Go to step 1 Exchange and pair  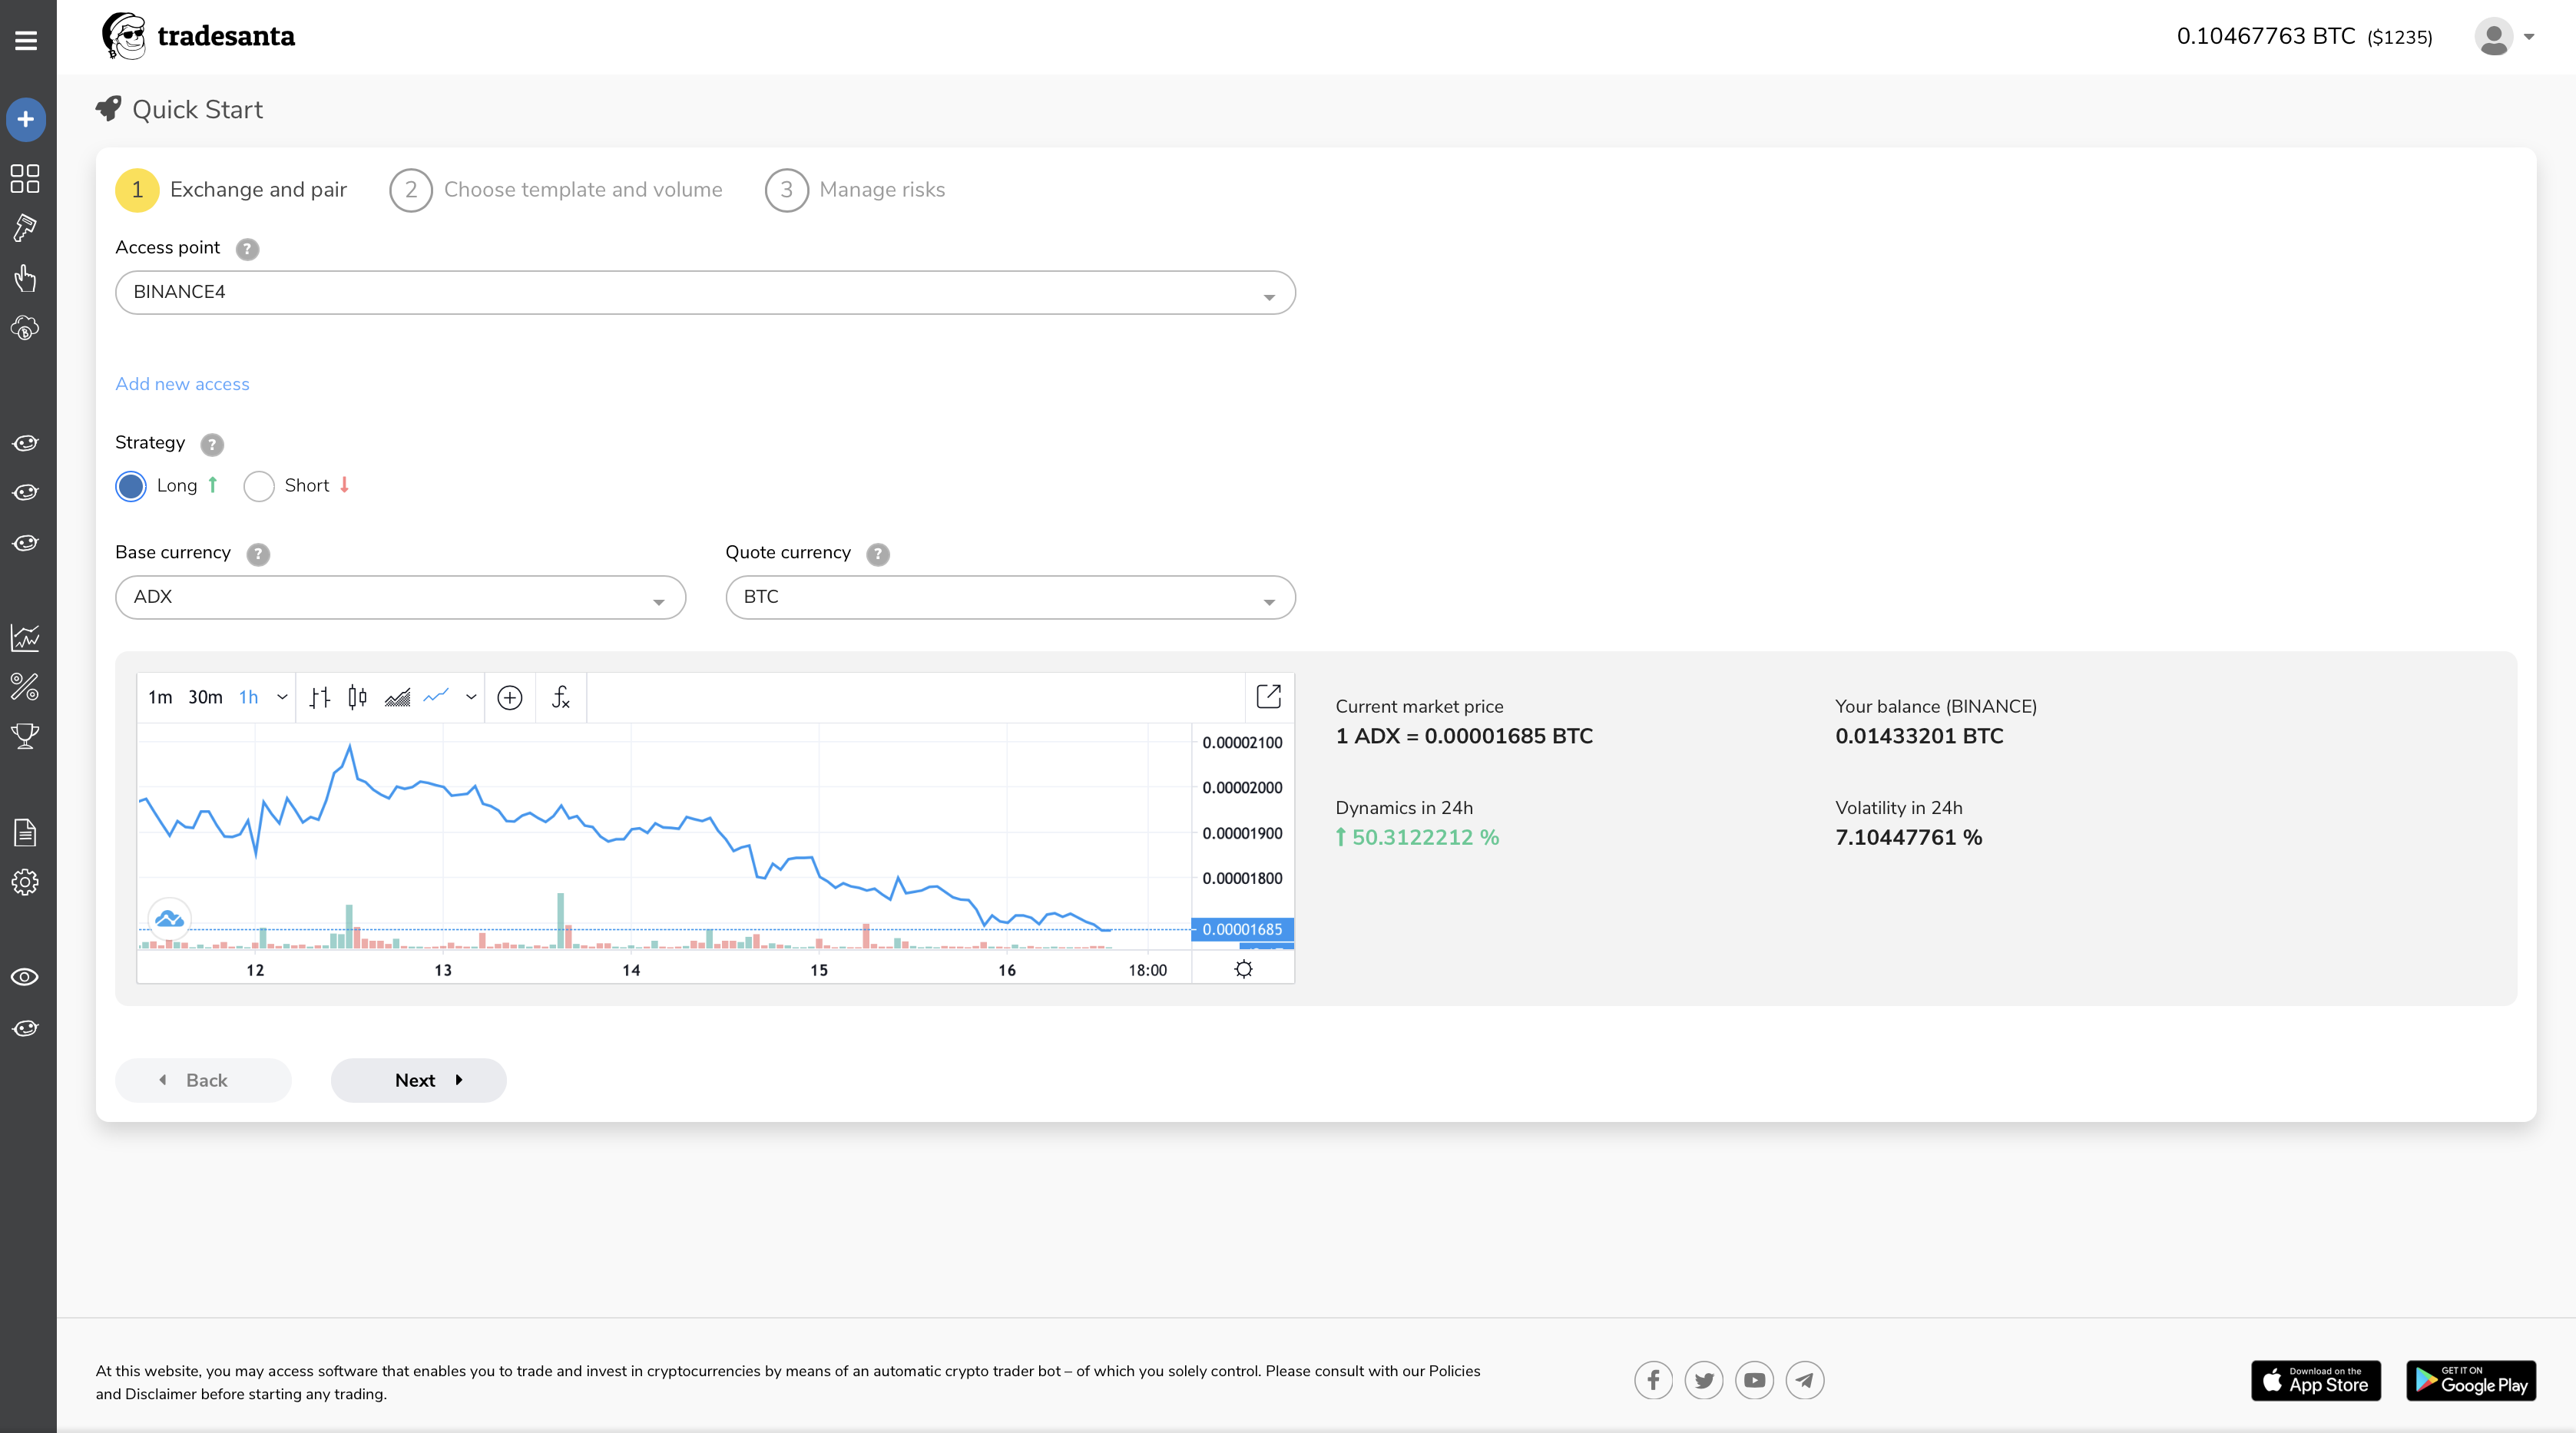(x=231, y=190)
